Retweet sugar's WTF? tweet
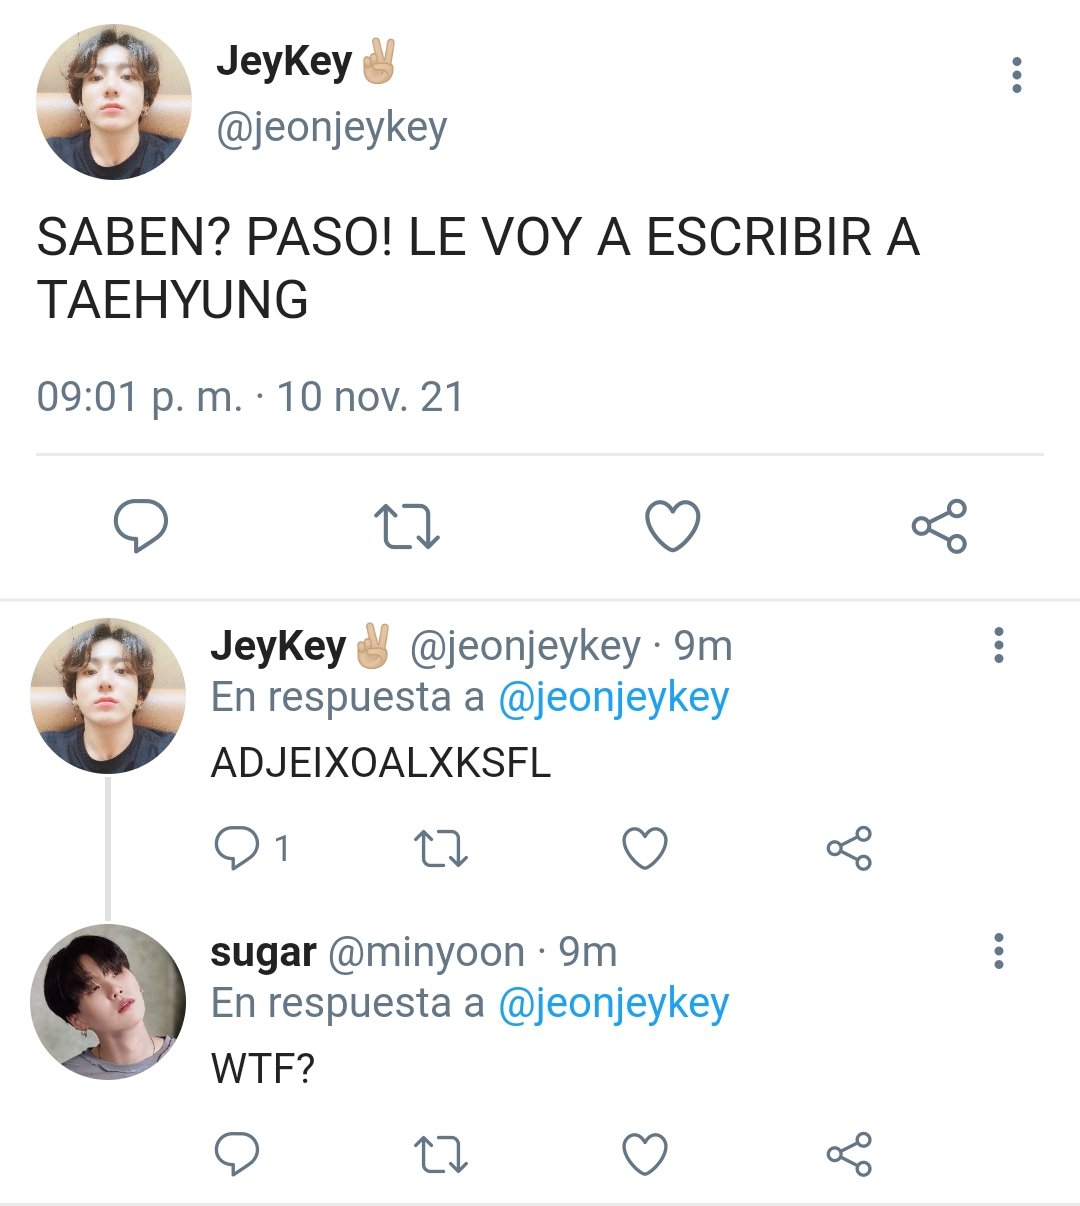1080x1206 pixels. tap(441, 1154)
